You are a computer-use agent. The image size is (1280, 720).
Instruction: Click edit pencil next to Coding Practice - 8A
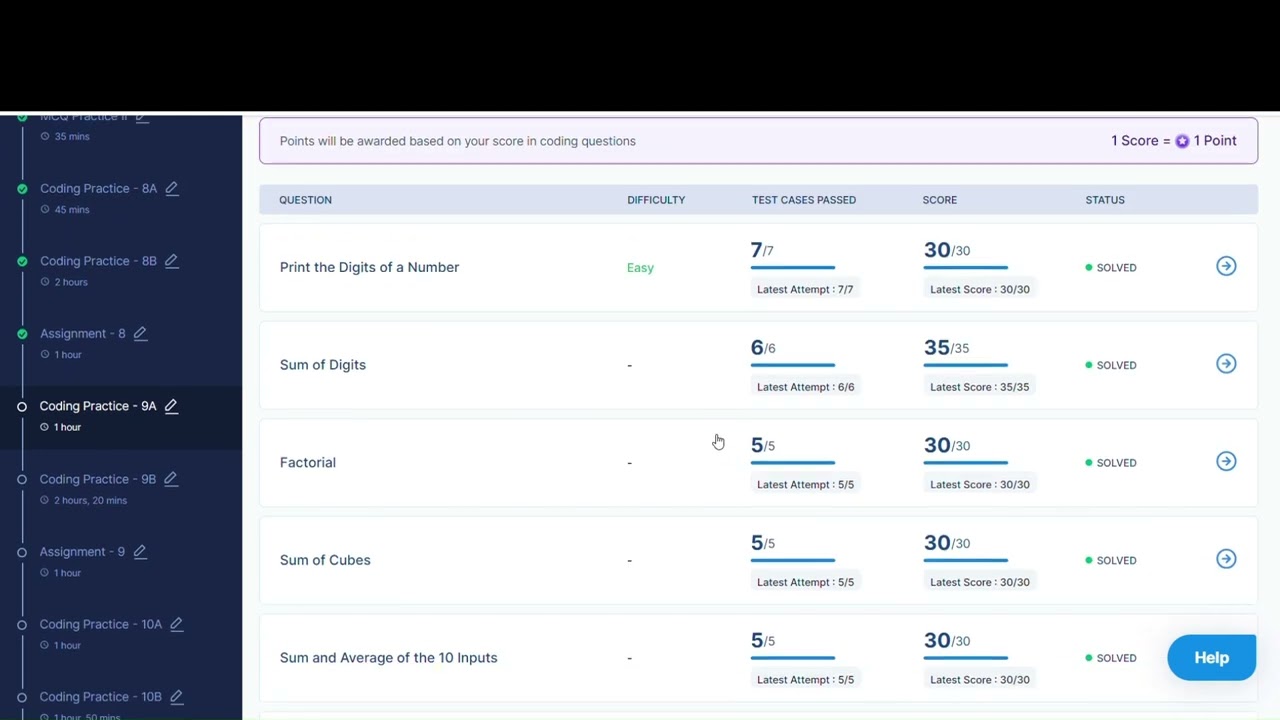click(172, 188)
